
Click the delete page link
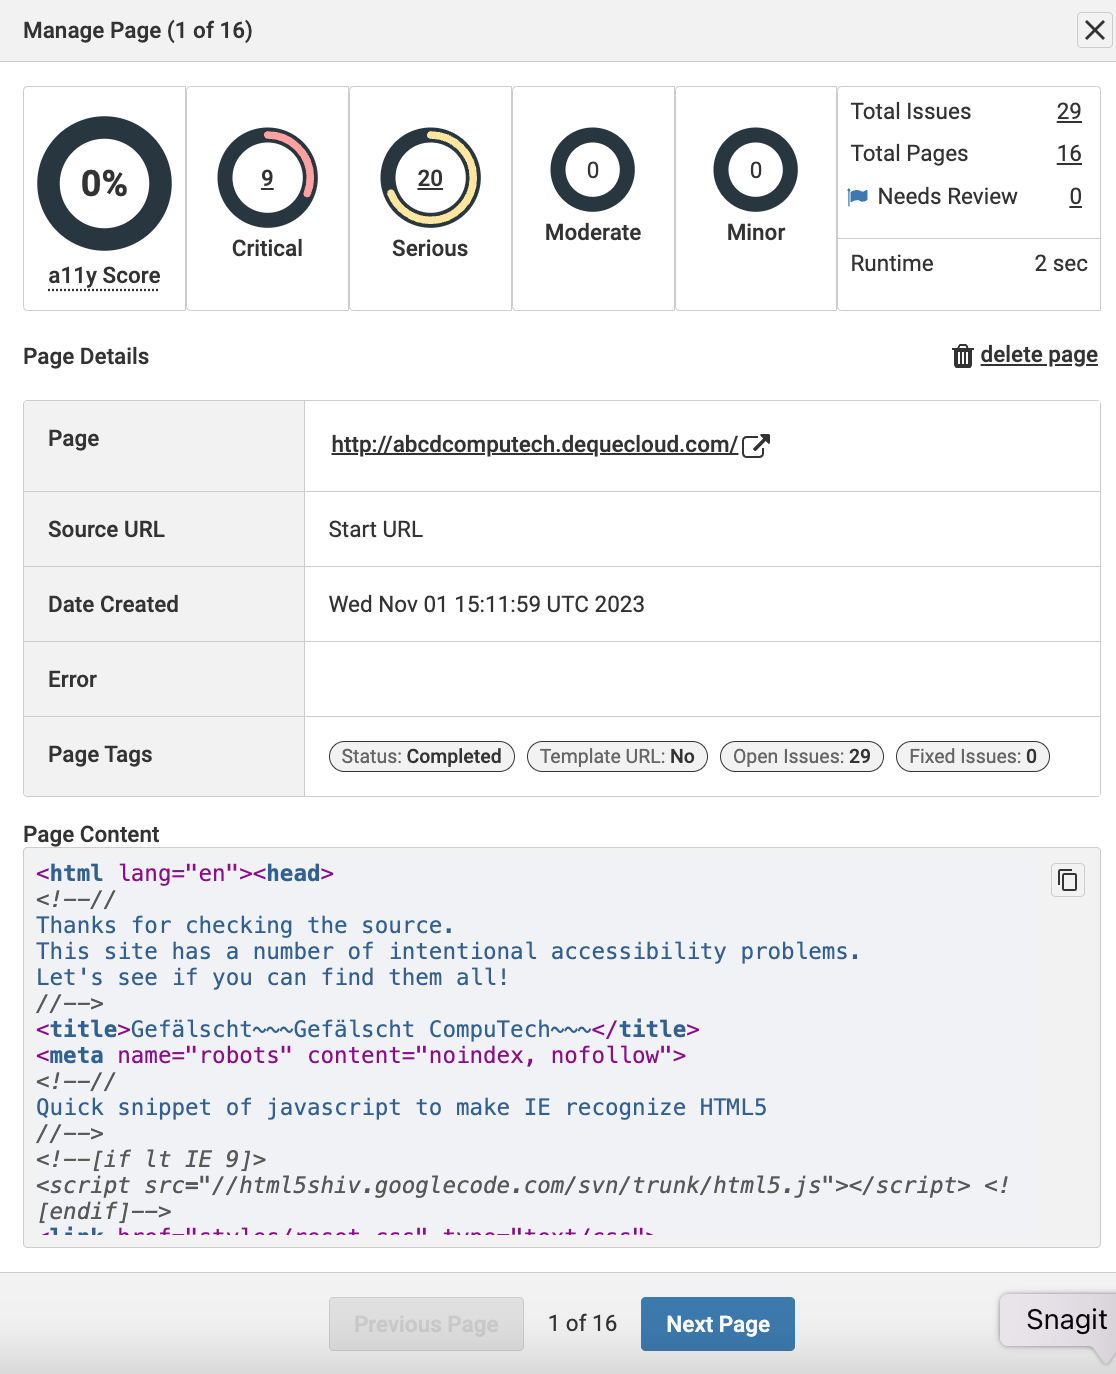click(x=1038, y=355)
